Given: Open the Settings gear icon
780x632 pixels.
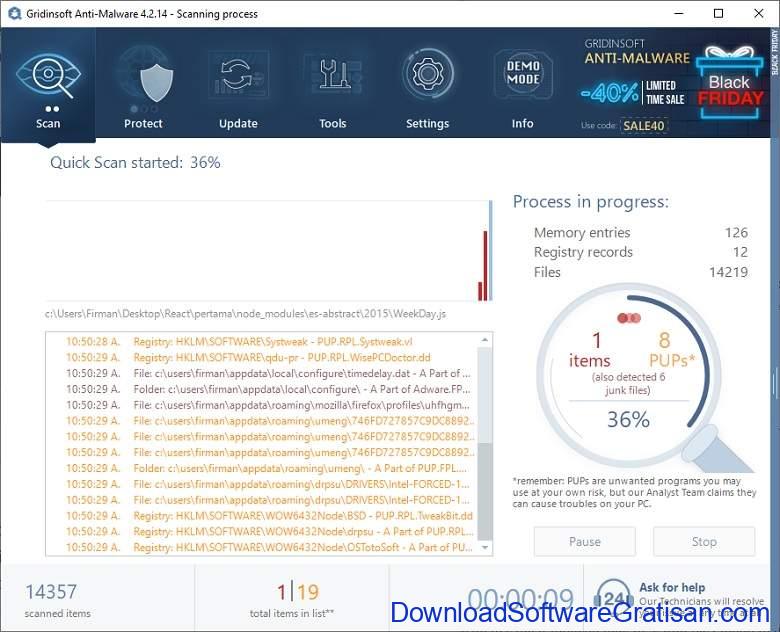Looking at the screenshot, I should click(428, 74).
